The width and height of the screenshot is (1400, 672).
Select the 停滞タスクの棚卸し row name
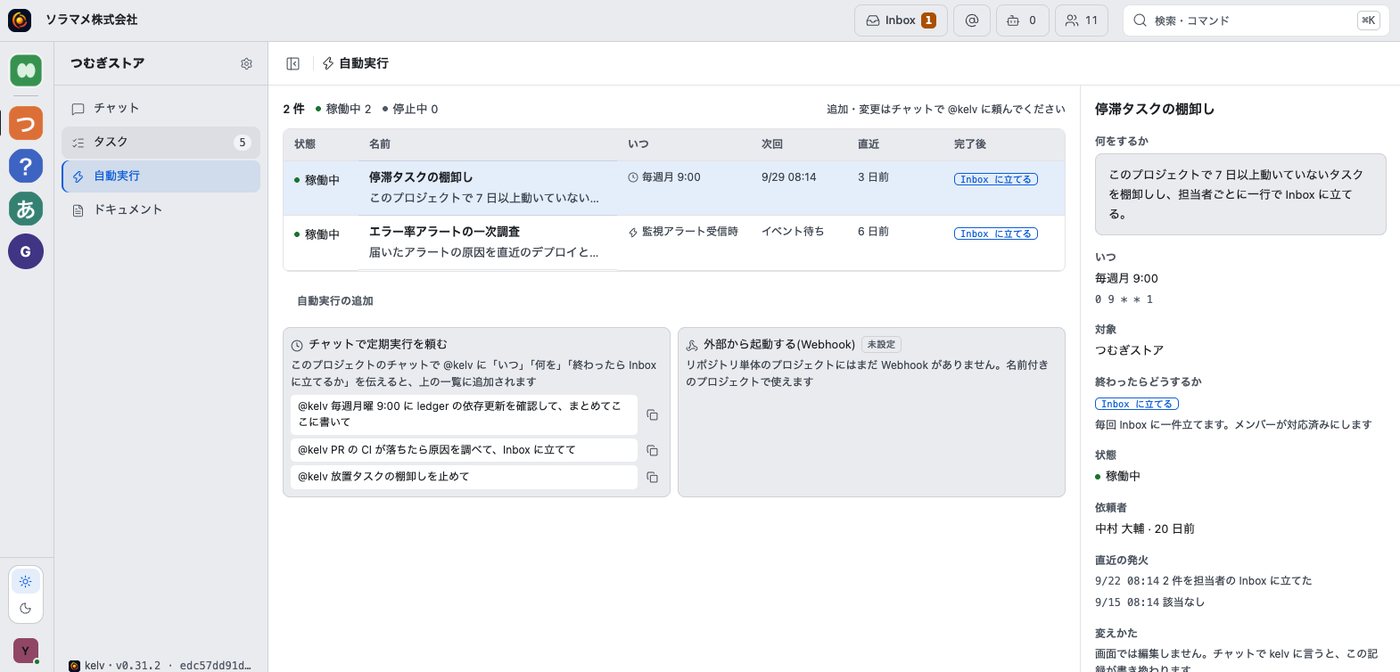pos(421,178)
